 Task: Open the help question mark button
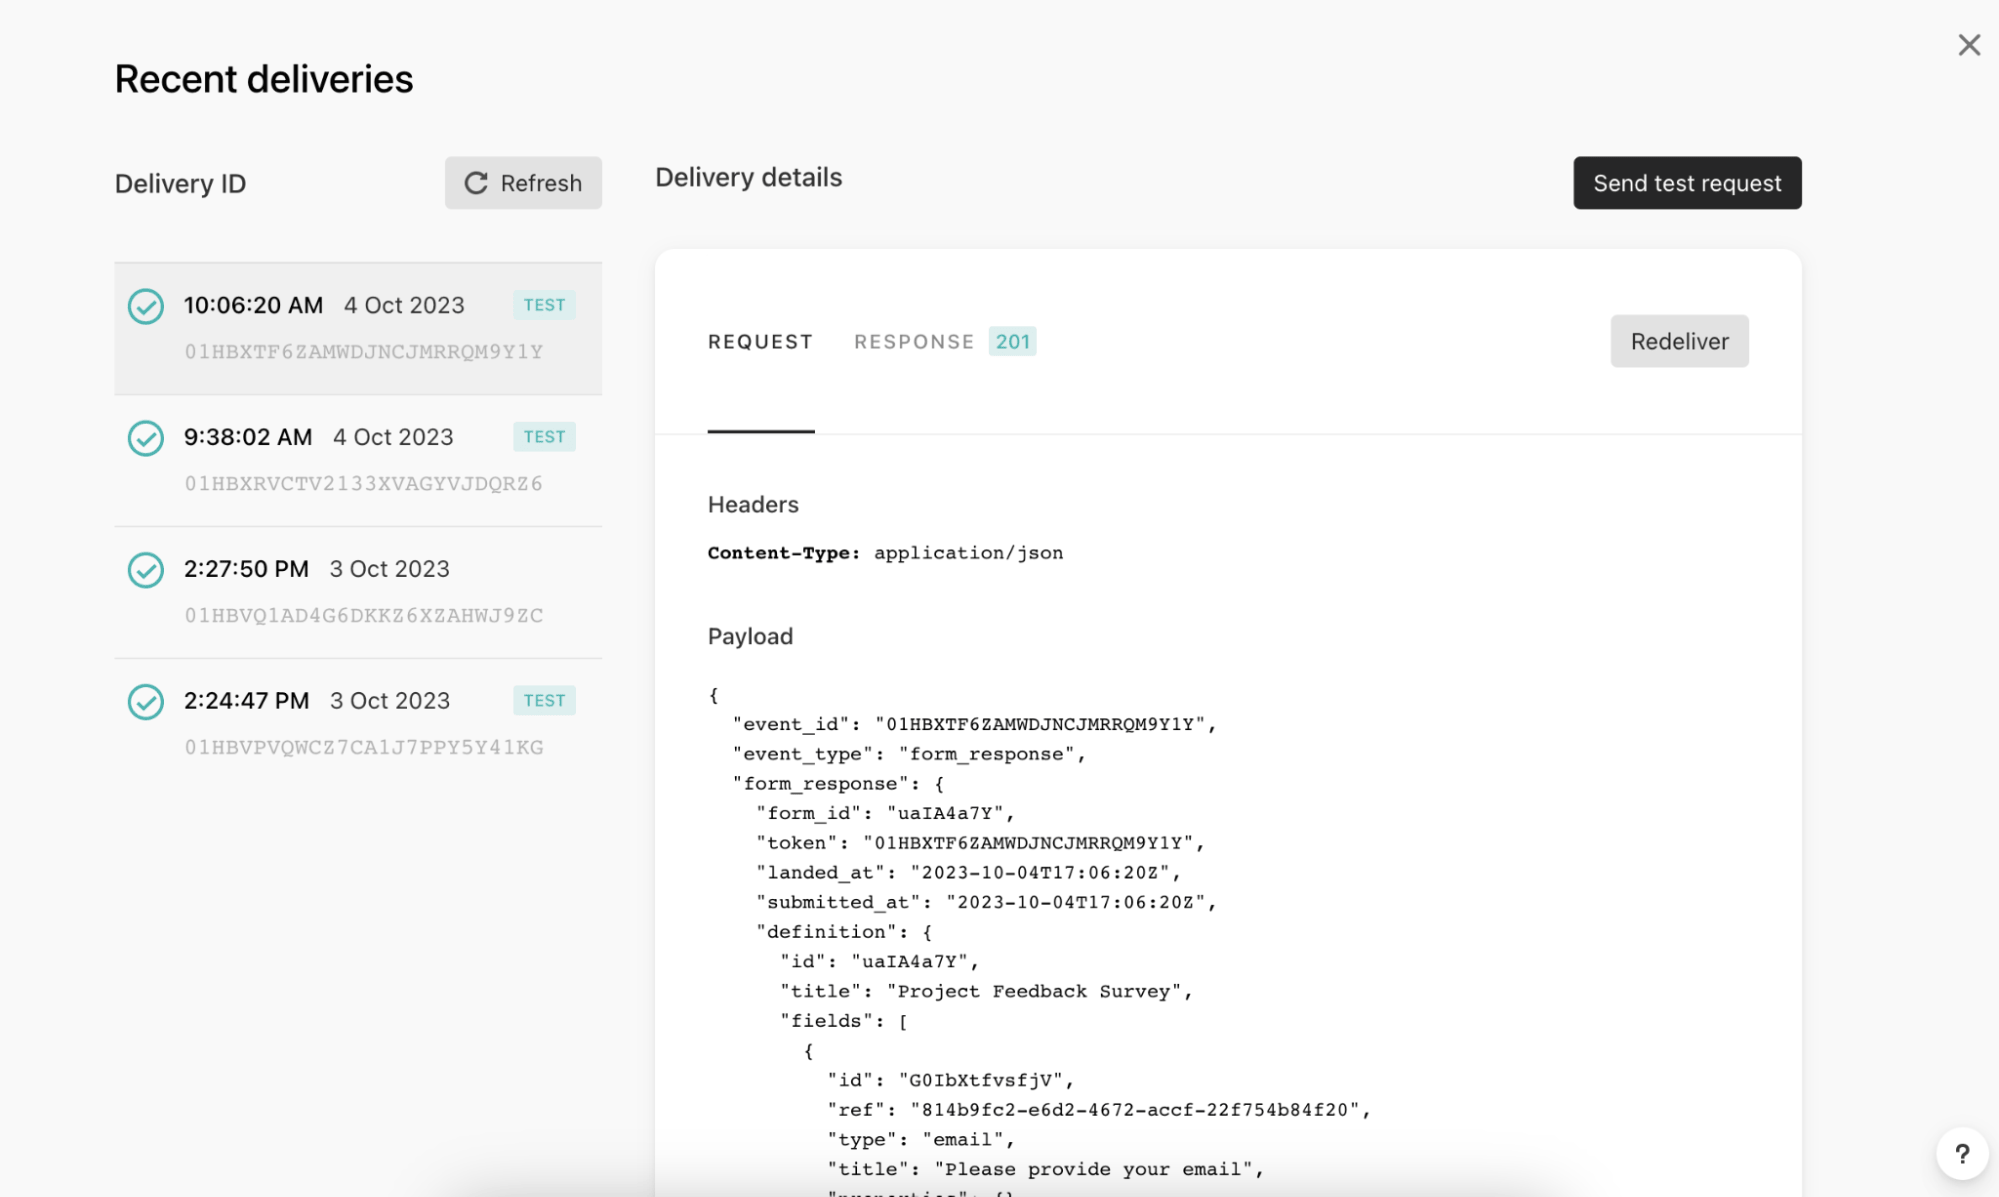(x=1961, y=1154)
